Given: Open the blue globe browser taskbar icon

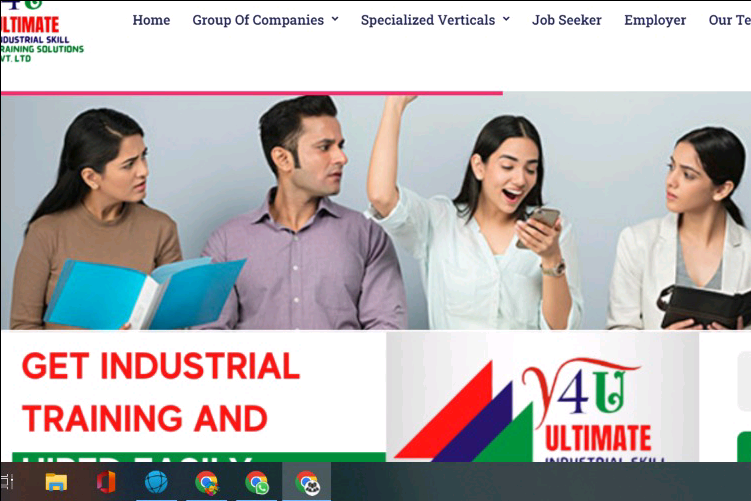Looking at the screenshot, I should pos(156,482).
